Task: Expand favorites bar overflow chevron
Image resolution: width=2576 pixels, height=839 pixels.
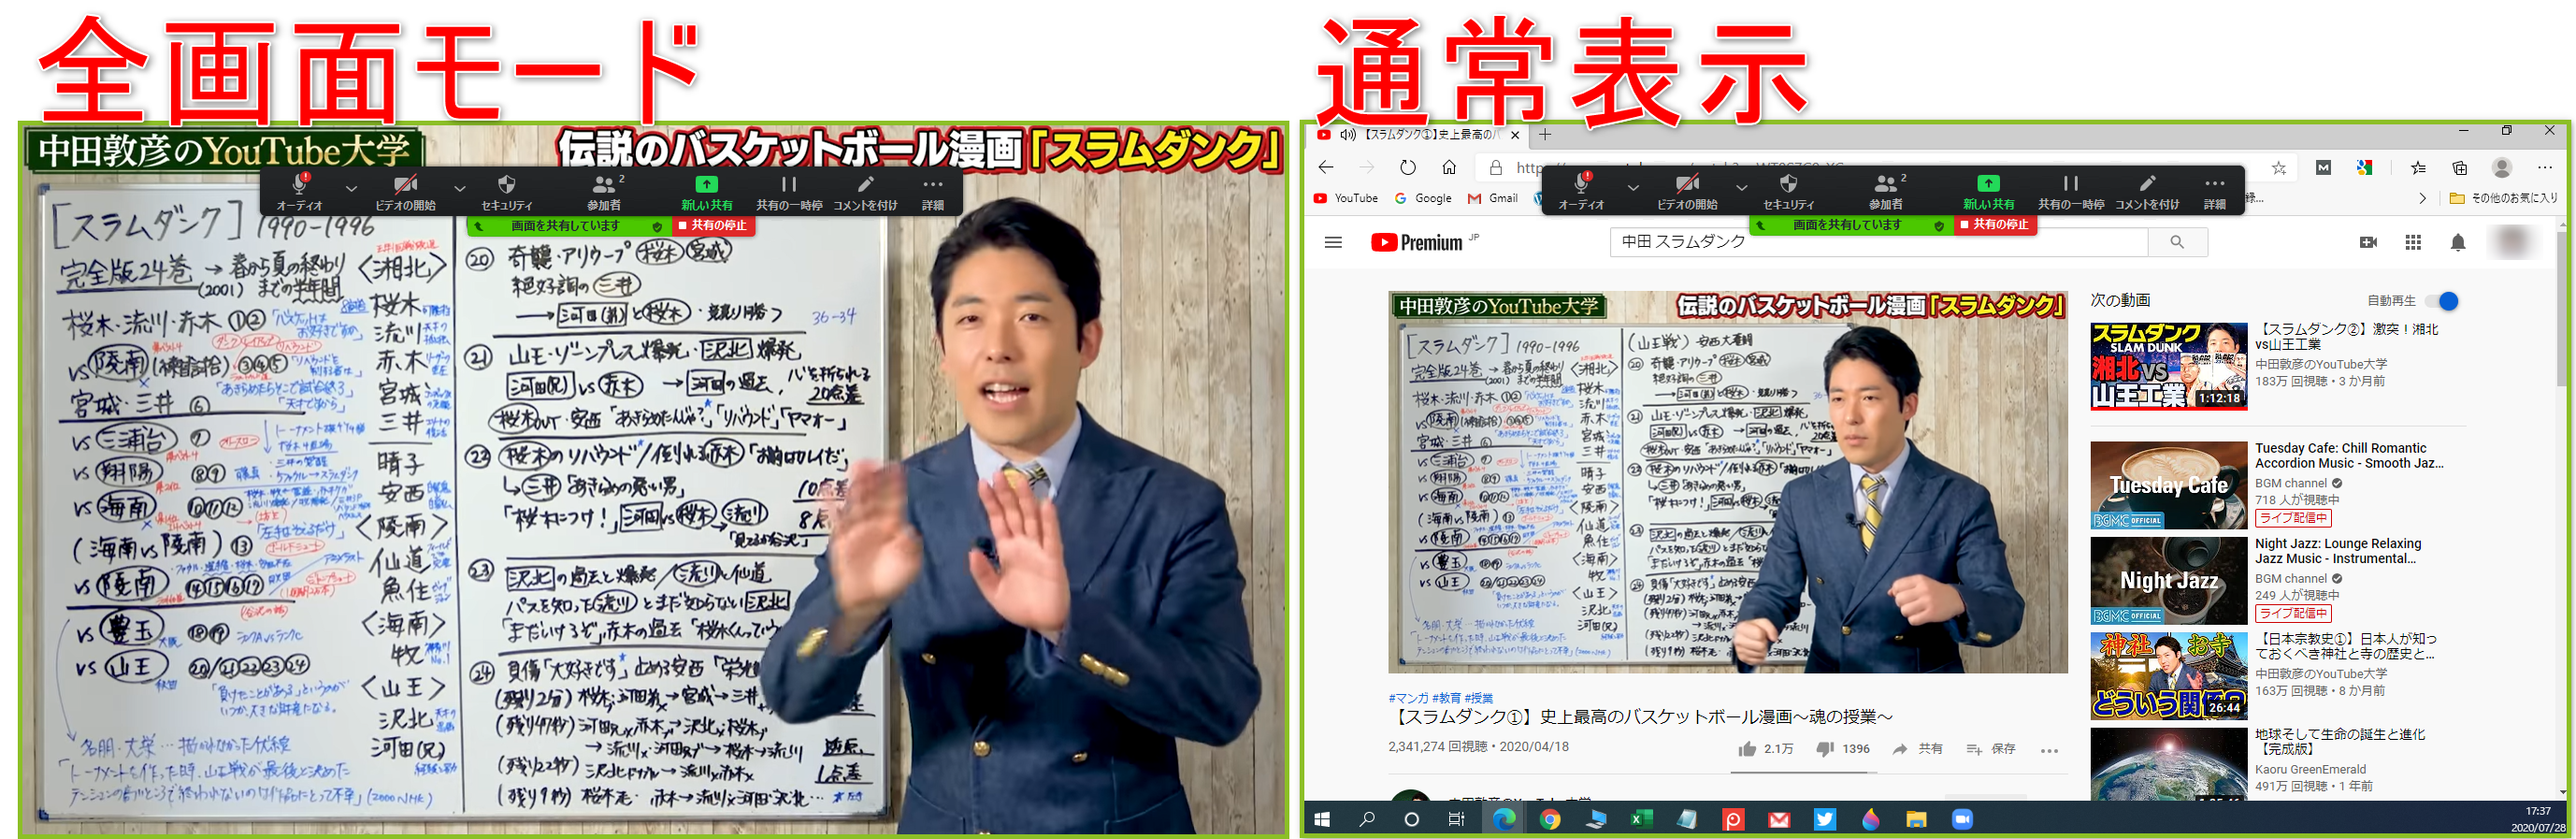Action: [x=2422, y=198]
